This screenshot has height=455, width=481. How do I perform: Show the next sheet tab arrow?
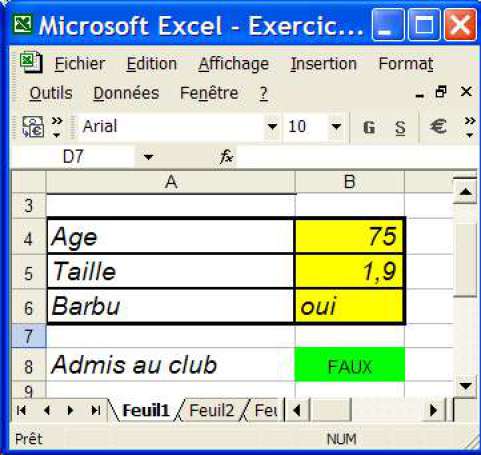[x=71, y=410]
